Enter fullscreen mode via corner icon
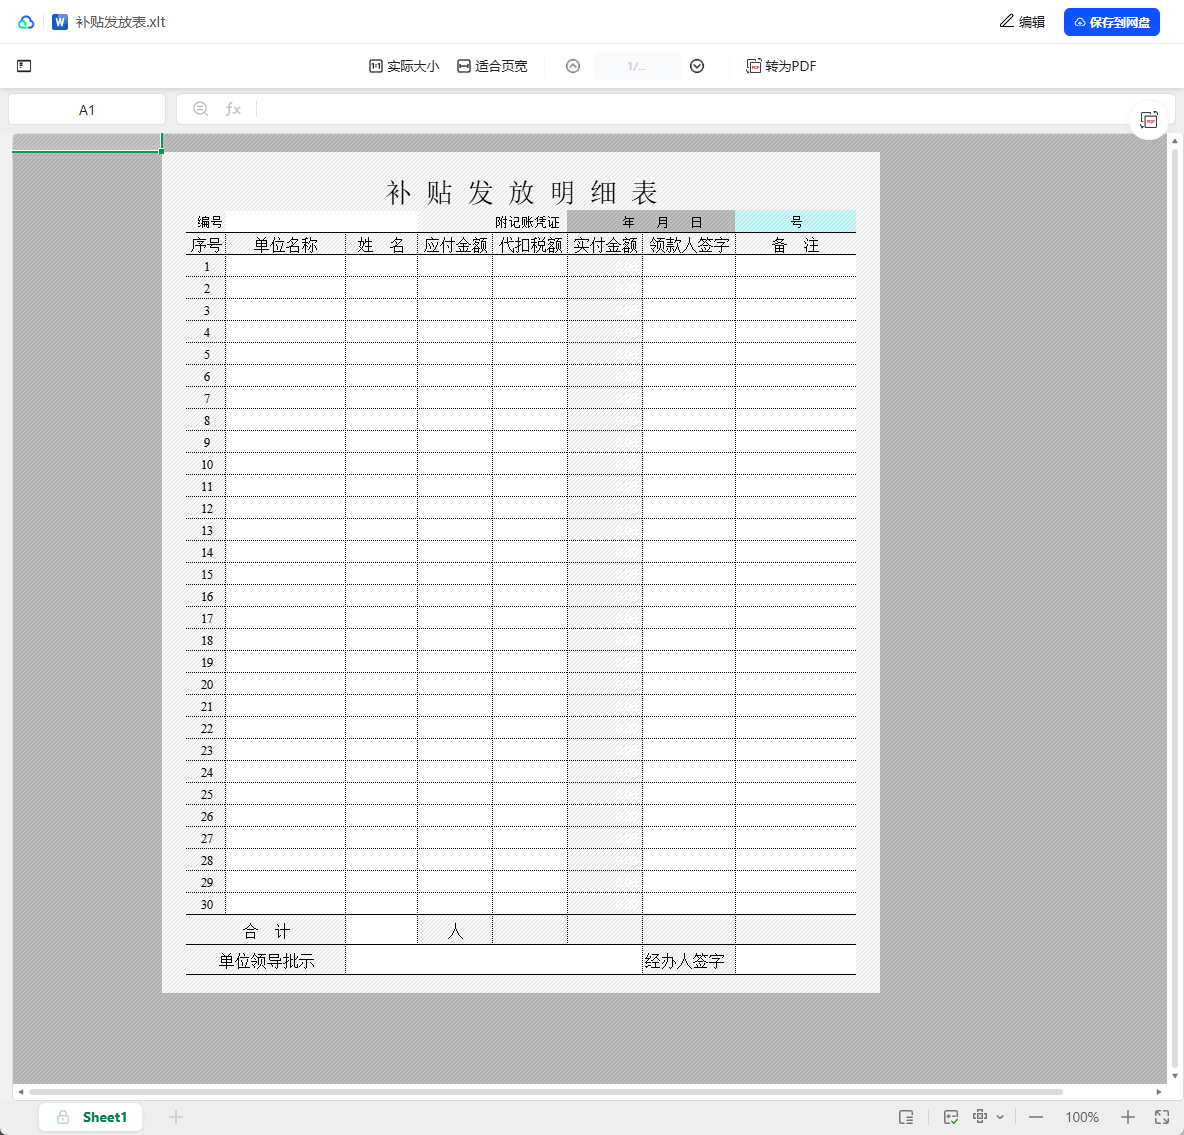The image size is (1184, 1135). pos(1162,1117)
